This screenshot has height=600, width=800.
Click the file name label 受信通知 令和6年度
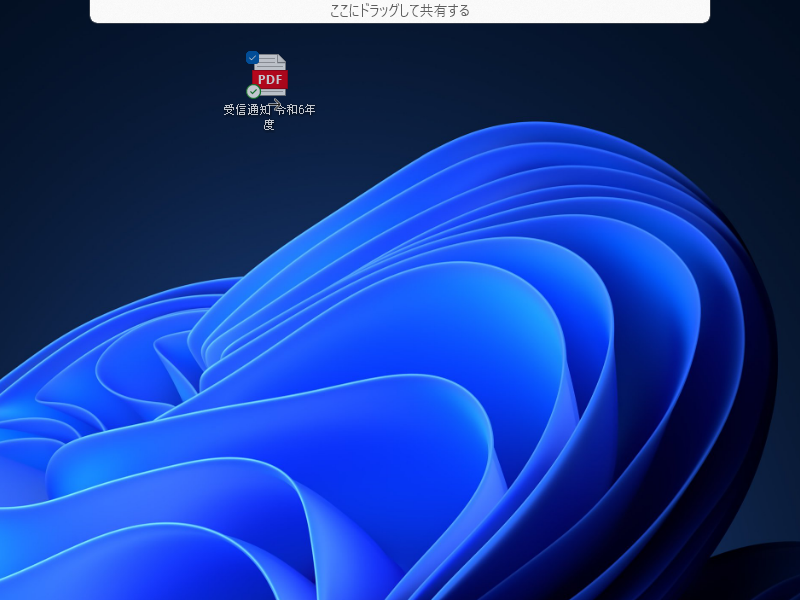pos(269,117)
